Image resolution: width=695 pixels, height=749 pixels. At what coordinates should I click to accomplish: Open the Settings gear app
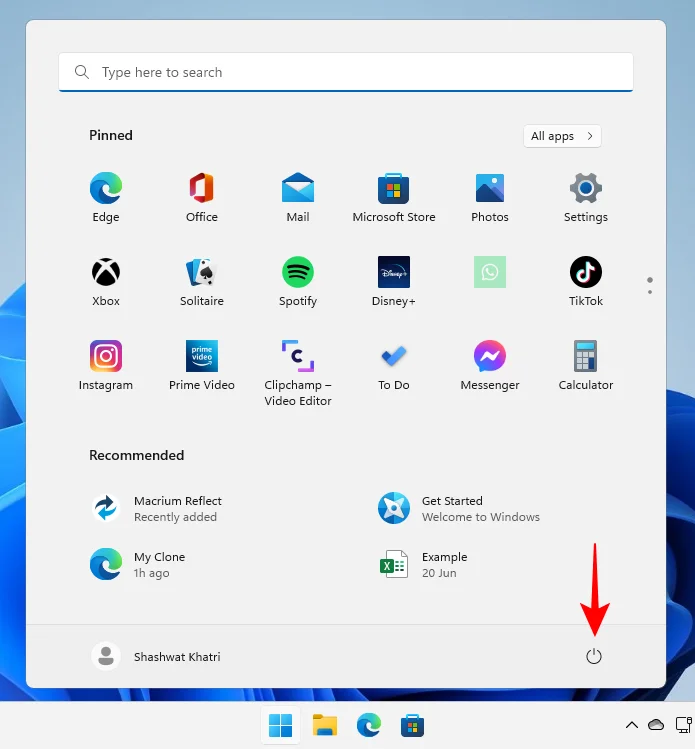click(x=586, y=197)
